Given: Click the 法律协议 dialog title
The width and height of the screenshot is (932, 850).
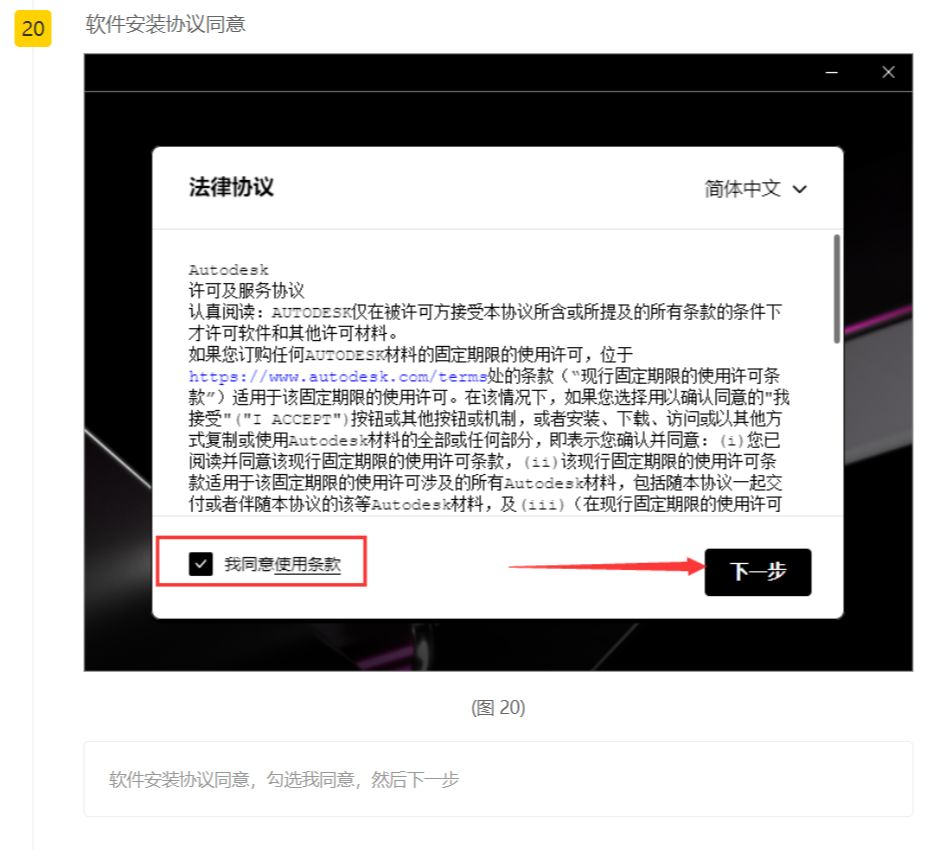Looking at the screenshot, I should pos(231,187).
